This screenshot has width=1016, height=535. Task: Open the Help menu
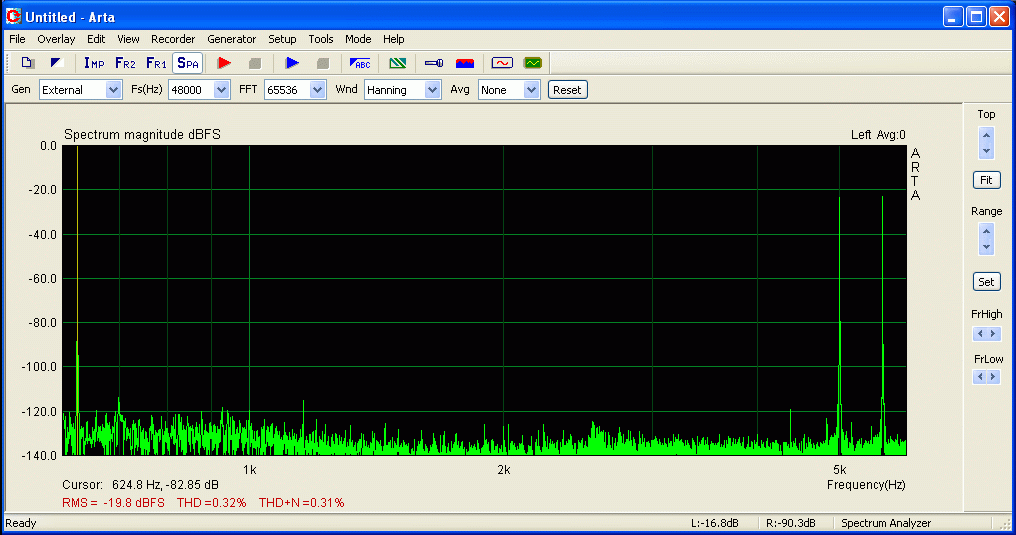click(x=393, y=39)
